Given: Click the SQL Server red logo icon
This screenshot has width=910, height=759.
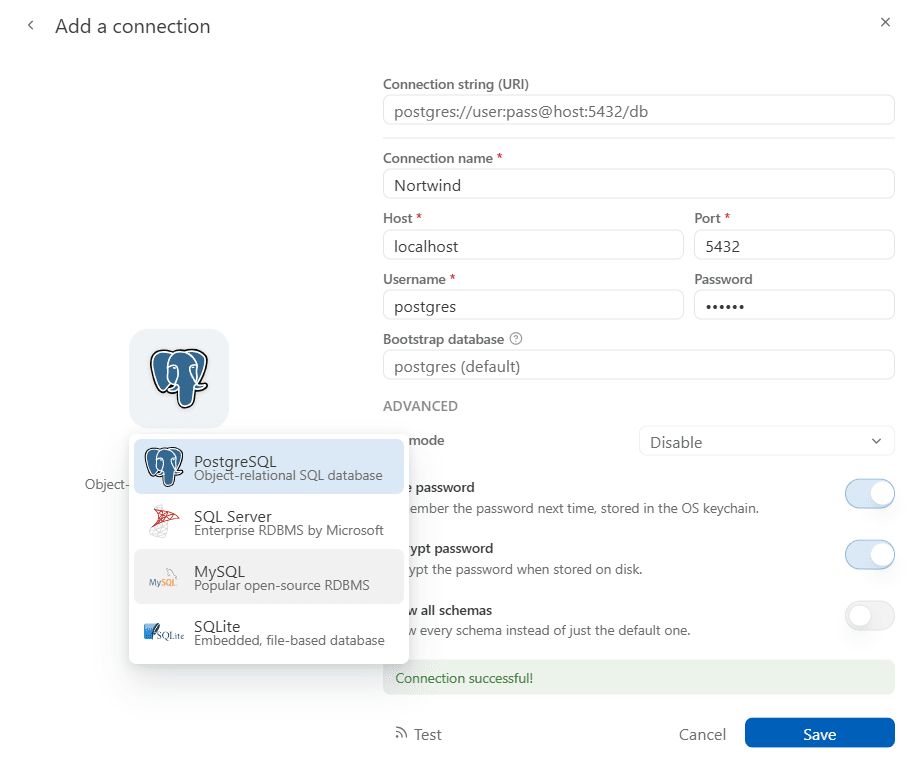Looking at the screenshot, I should (x=164, y=521).
